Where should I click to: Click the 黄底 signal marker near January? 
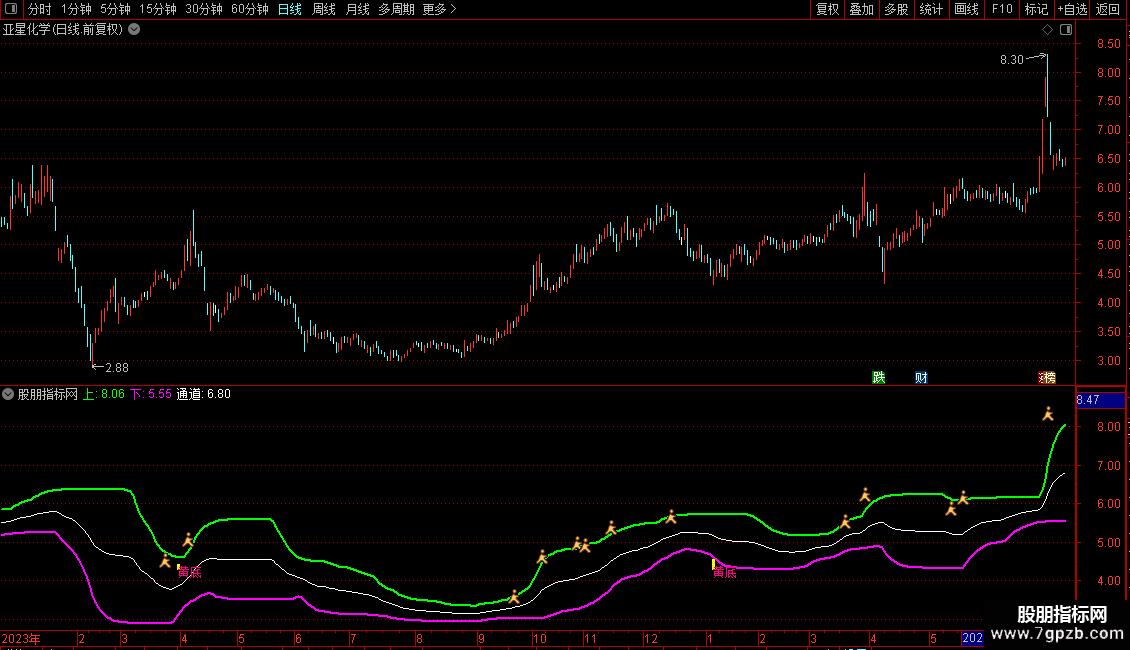(x=724, y=572)
